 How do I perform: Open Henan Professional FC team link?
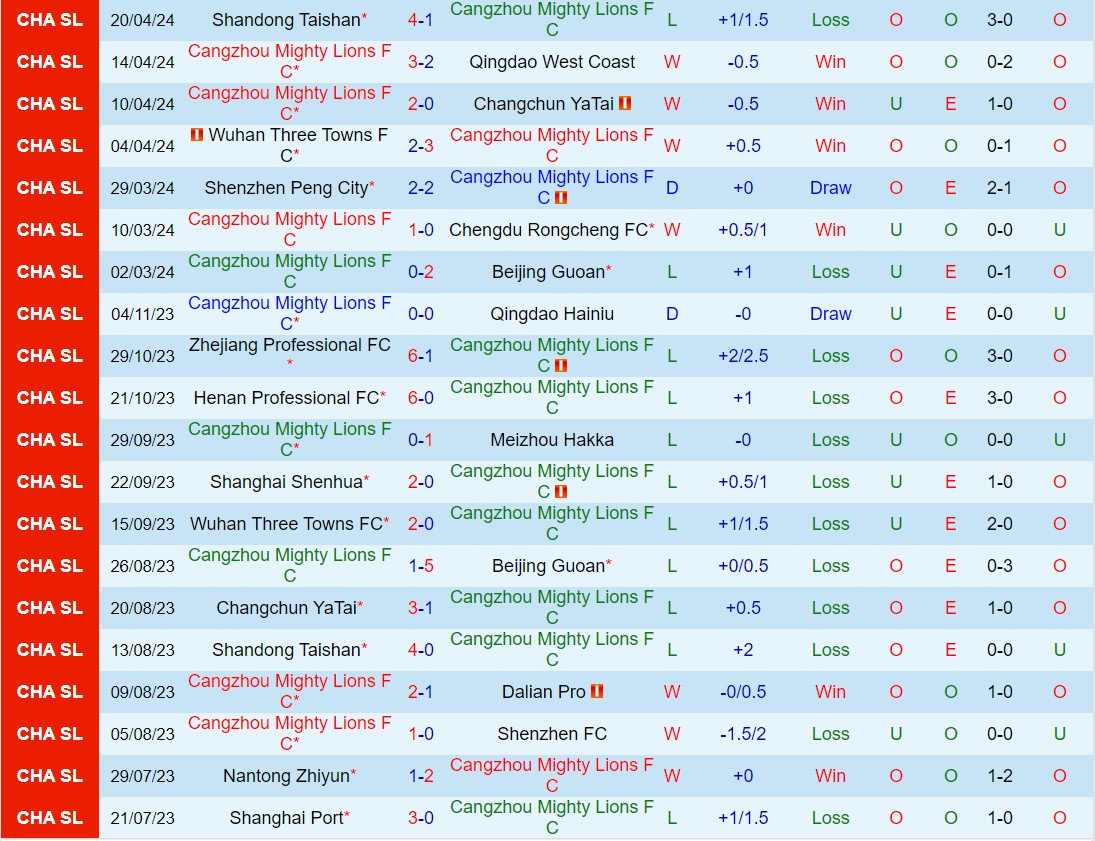tap(286, 397)
